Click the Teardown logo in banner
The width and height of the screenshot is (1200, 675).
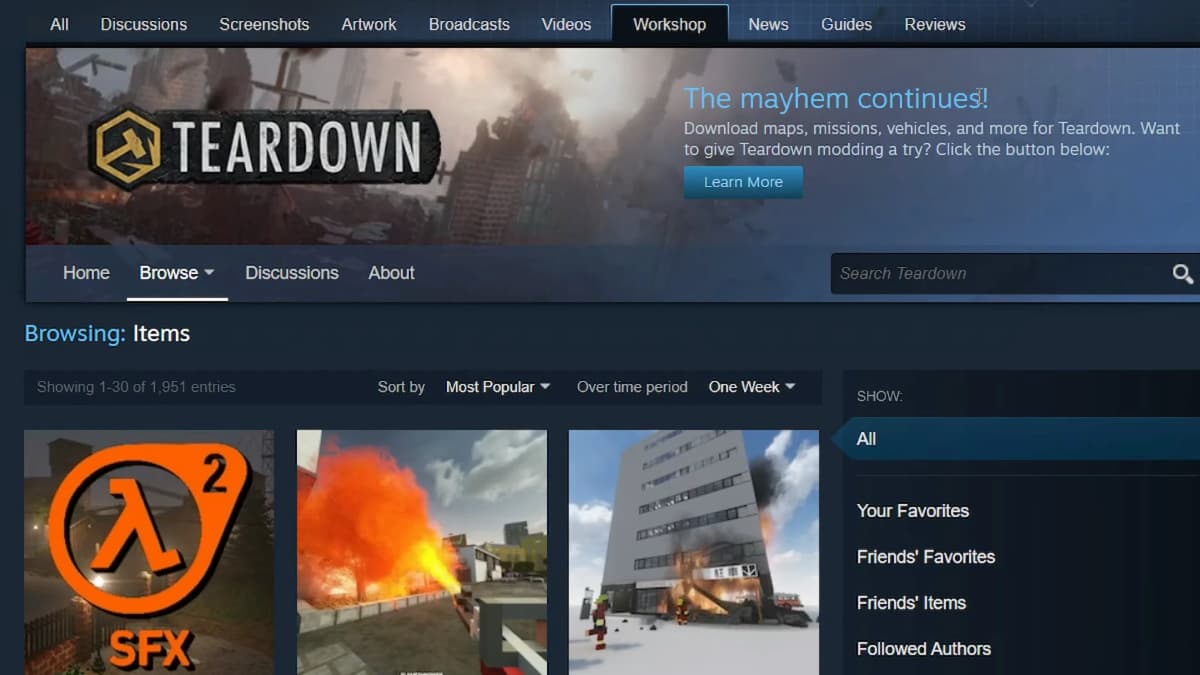[x=264, y=150]
